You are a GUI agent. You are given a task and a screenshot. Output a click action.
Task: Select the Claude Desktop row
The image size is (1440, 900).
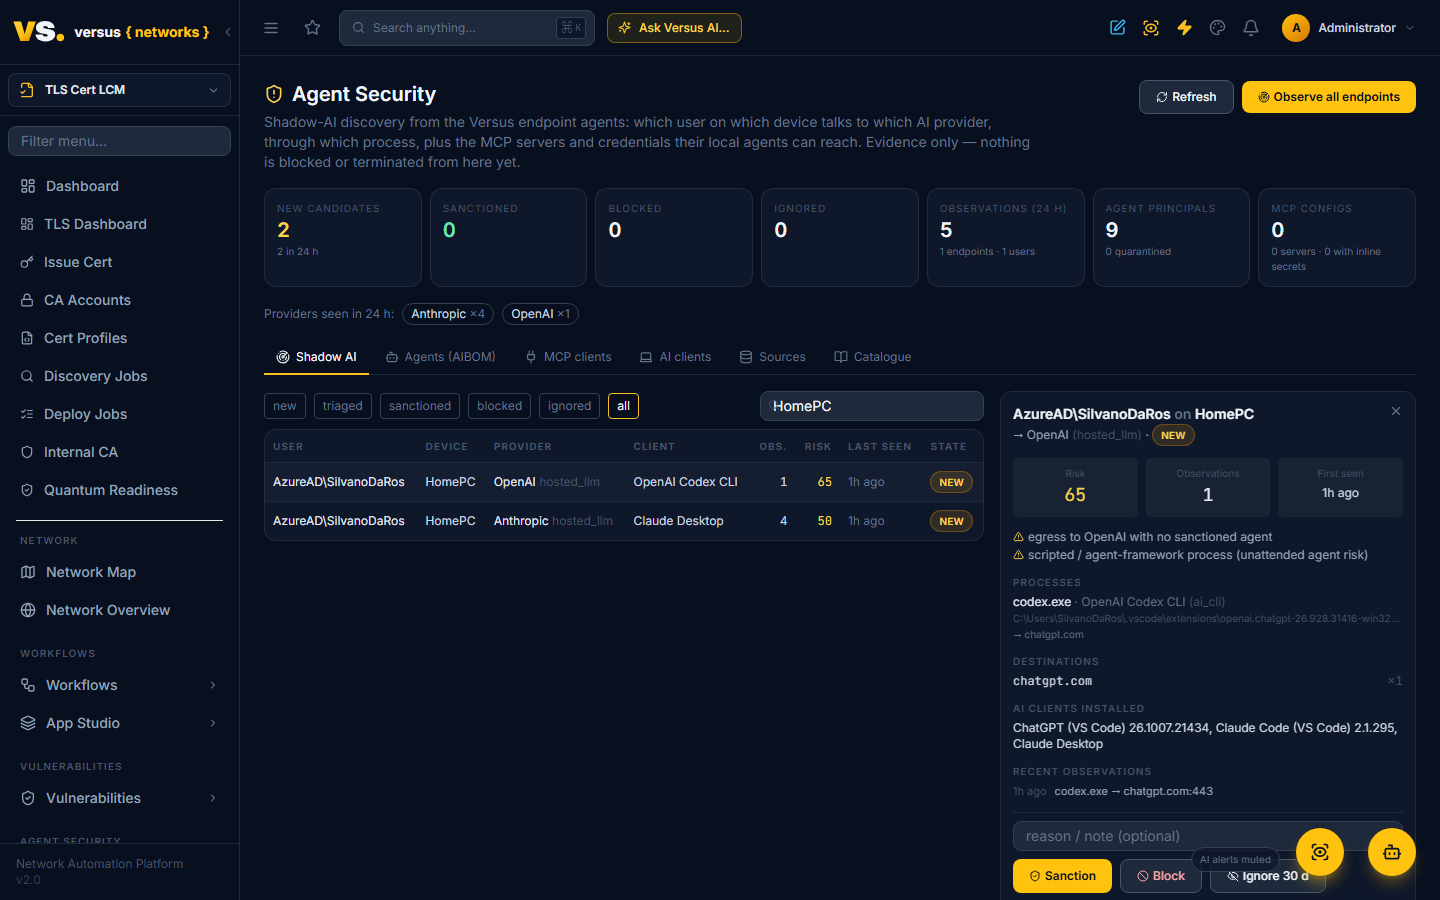623,521
